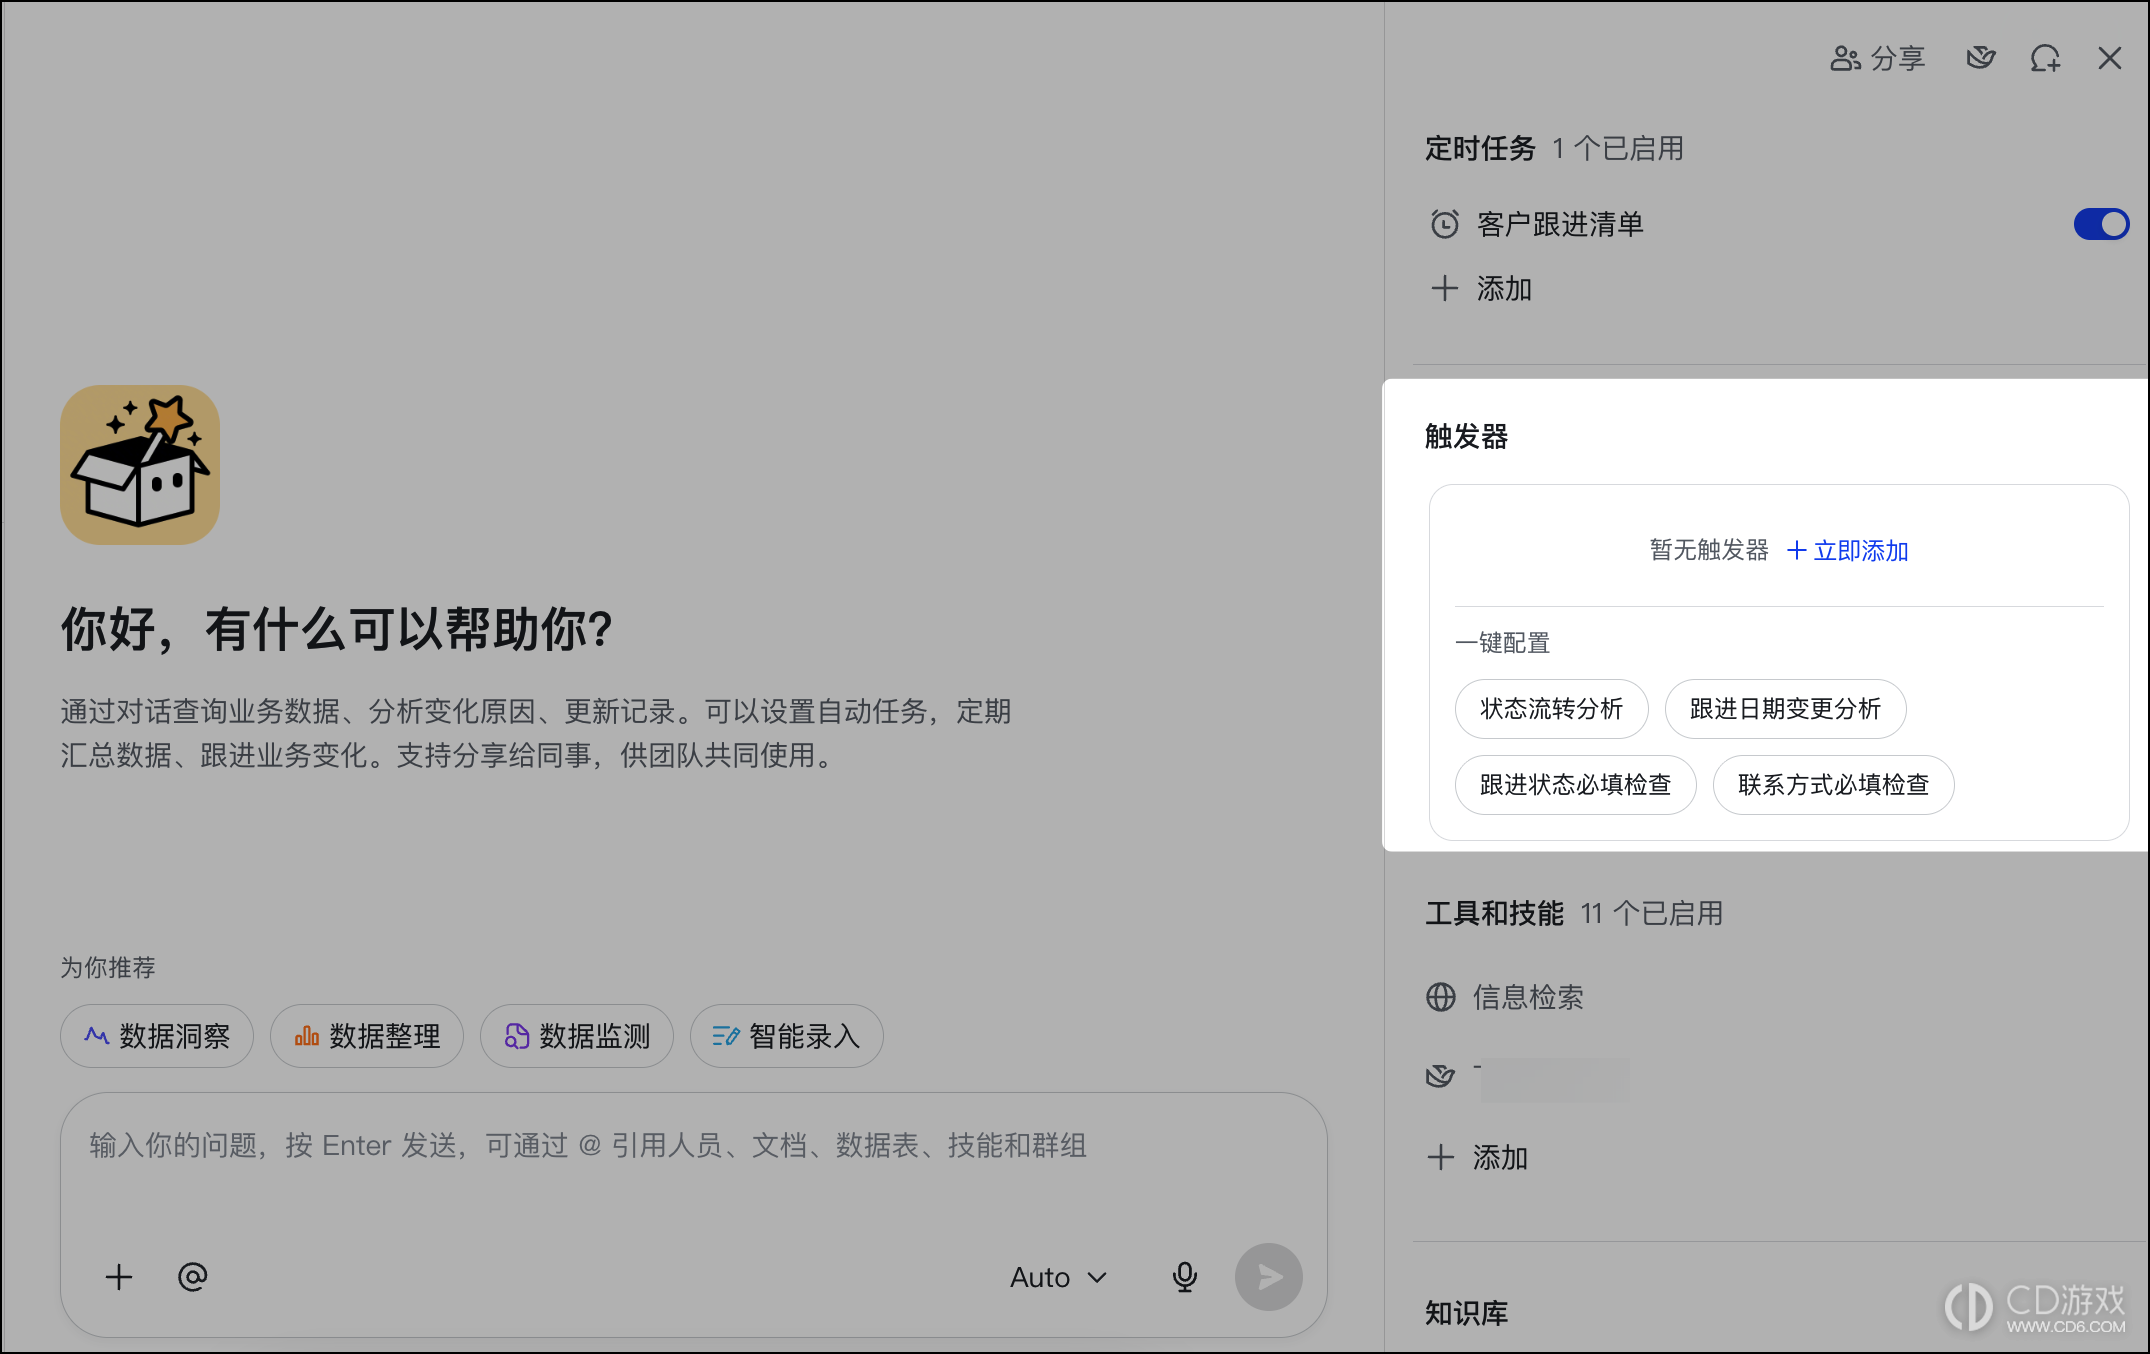Choose 联系方式必填检查 one-click config
This screenshot has width=2150, height=1354.
(1833, 785)
